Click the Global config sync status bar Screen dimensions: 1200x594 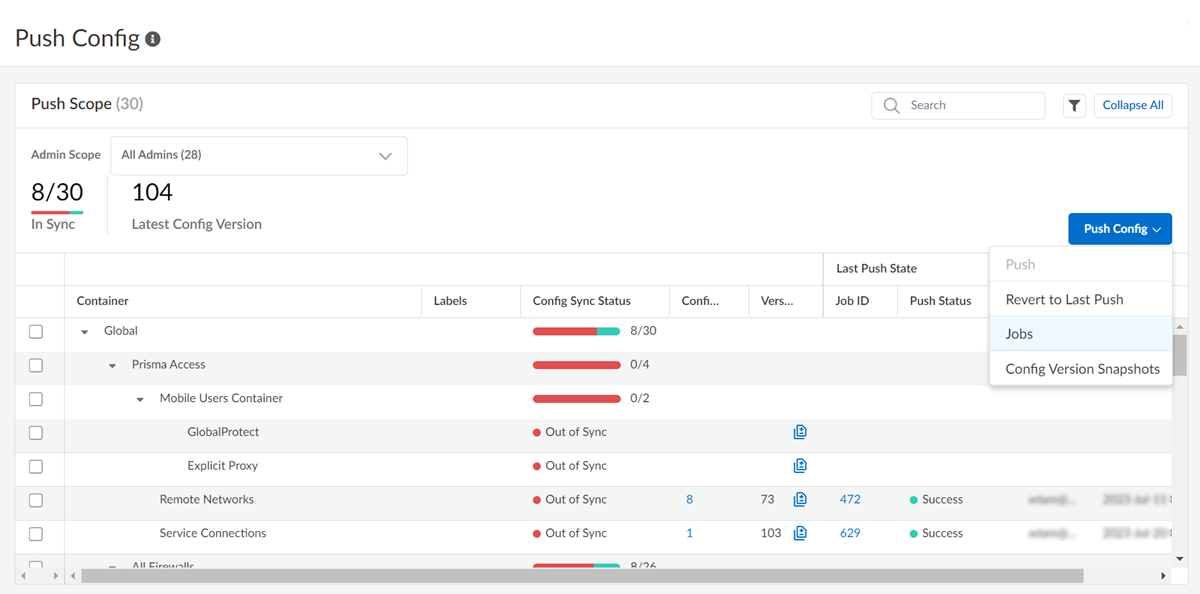pyautogui.click(x=576, y=331)
